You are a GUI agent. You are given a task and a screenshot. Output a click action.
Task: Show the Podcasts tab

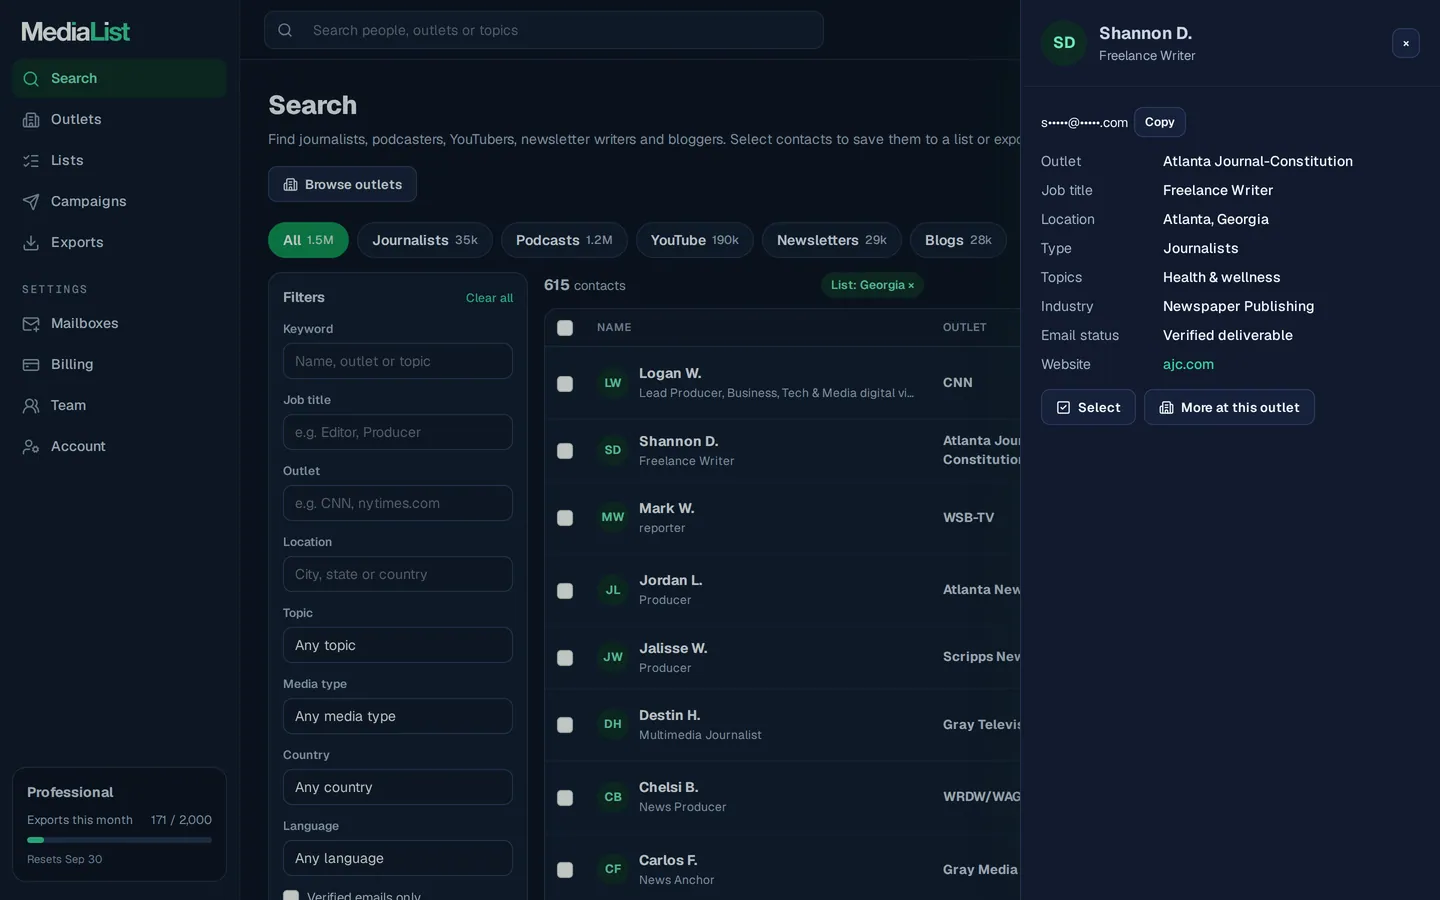(564, 240)
